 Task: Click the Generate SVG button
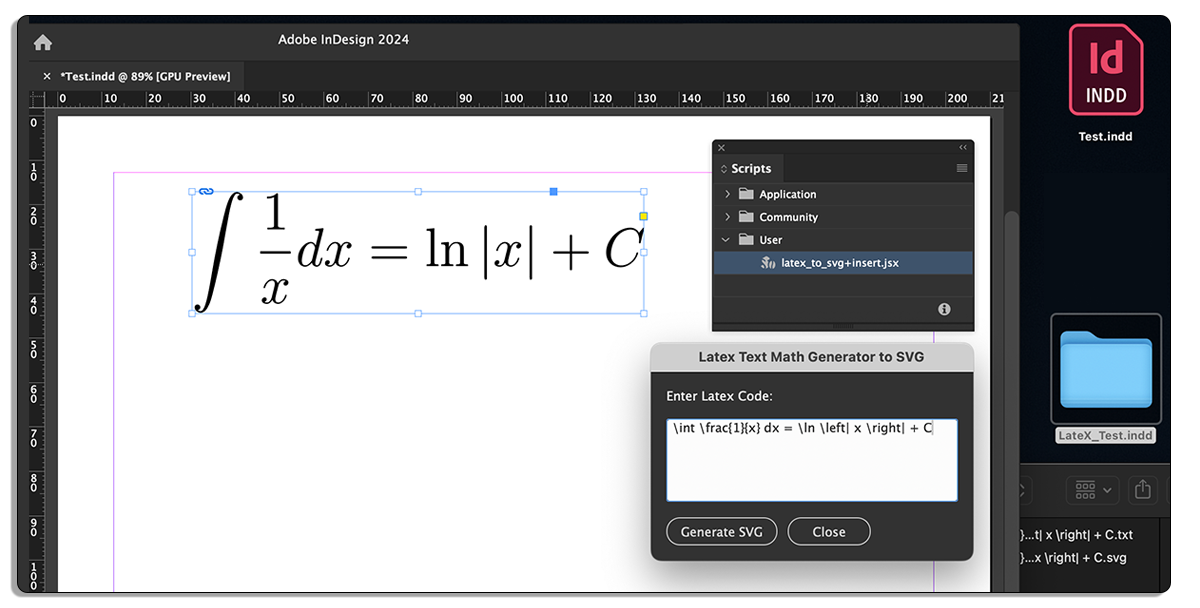pos(721,531)
